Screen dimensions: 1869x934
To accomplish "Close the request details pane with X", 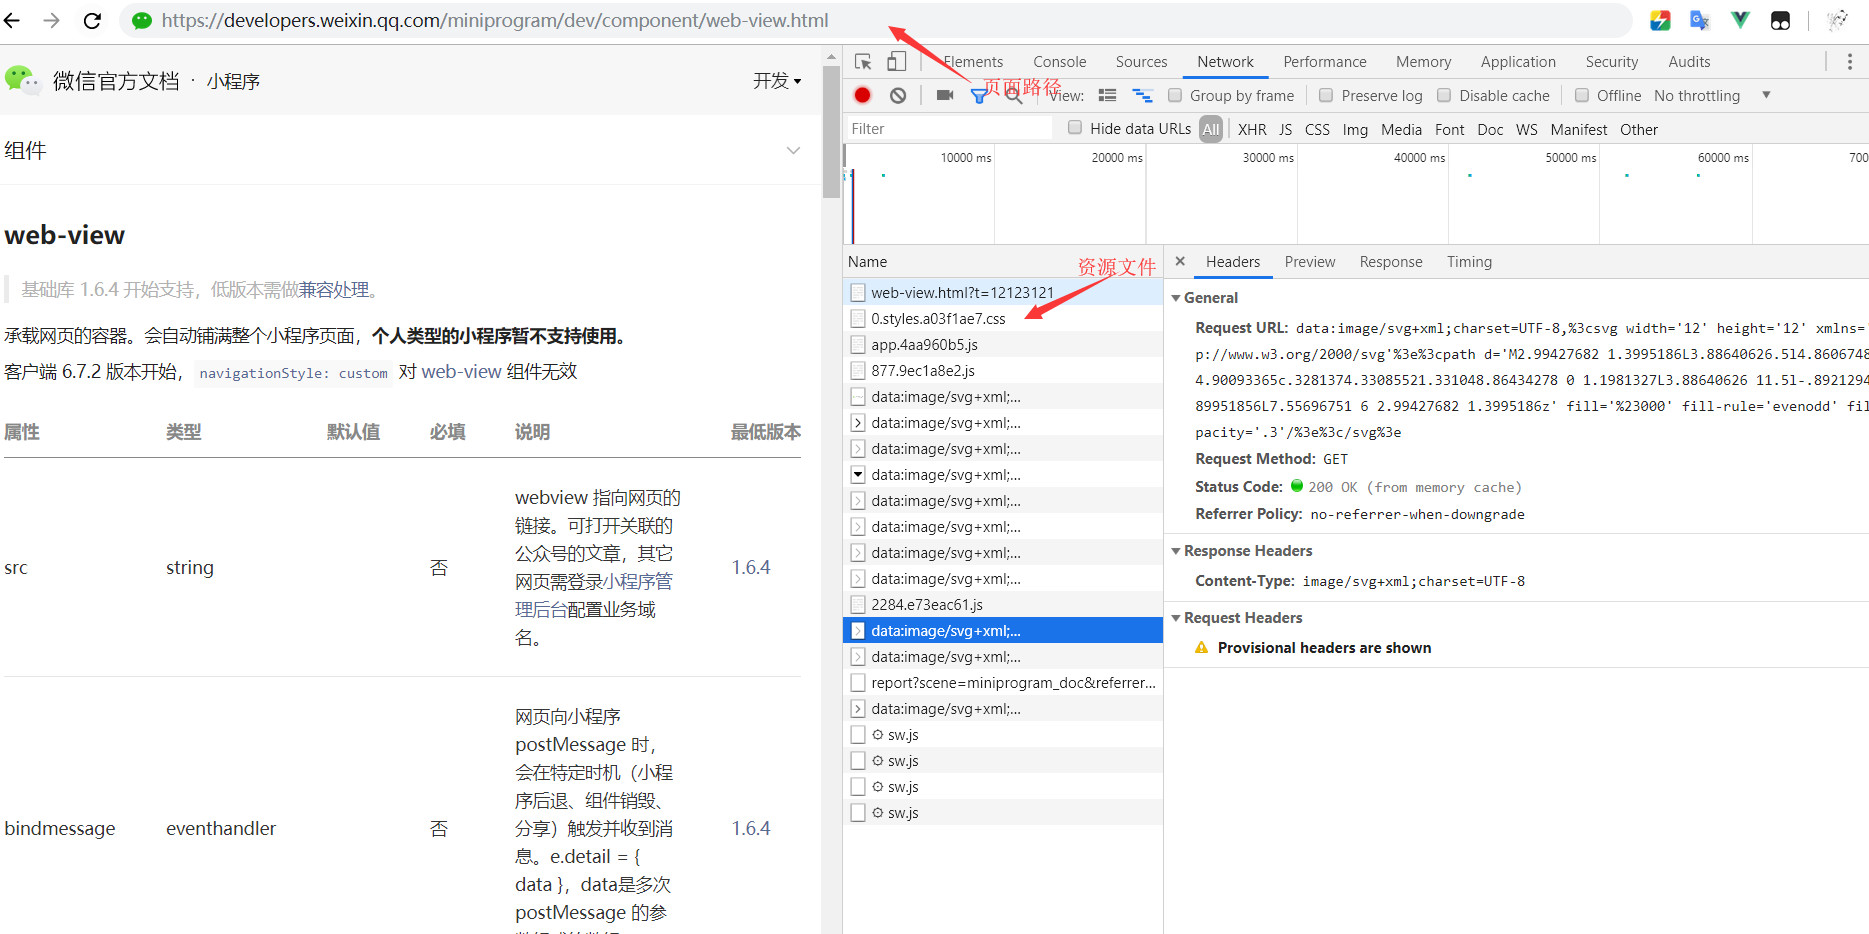I will (x=1180, y=261).
